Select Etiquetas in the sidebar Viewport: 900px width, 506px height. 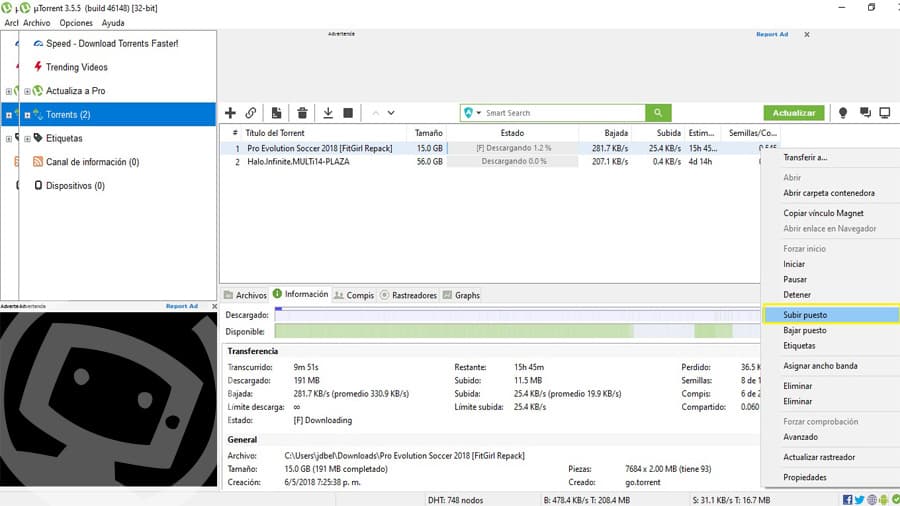coord(64,138)
